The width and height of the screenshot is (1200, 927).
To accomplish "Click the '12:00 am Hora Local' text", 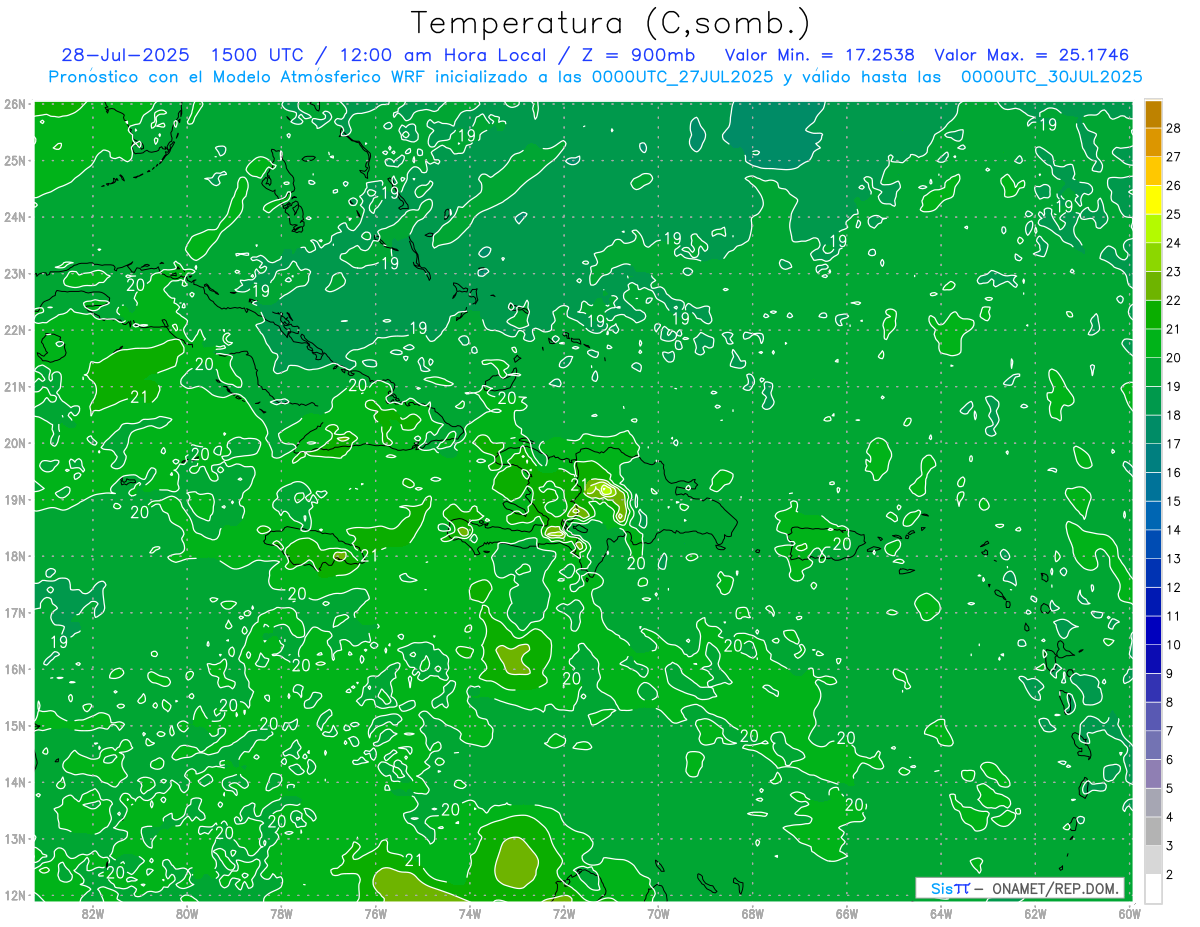I will (443, 55).
